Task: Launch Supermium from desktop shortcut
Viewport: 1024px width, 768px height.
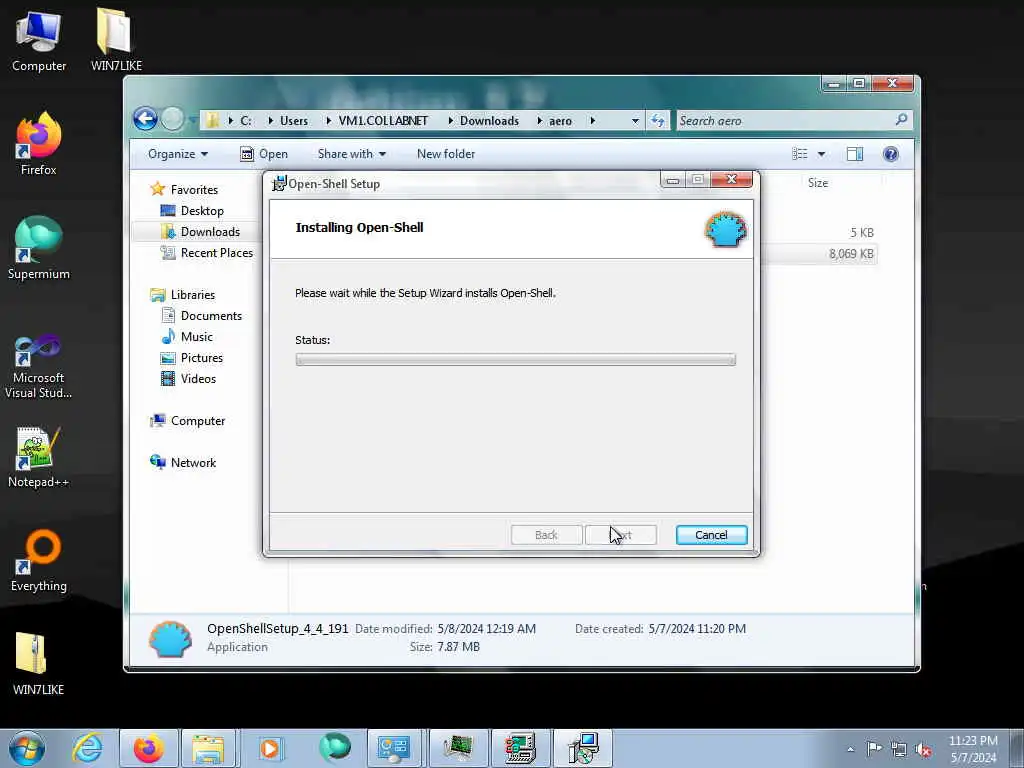Action: tap(39, 248)
